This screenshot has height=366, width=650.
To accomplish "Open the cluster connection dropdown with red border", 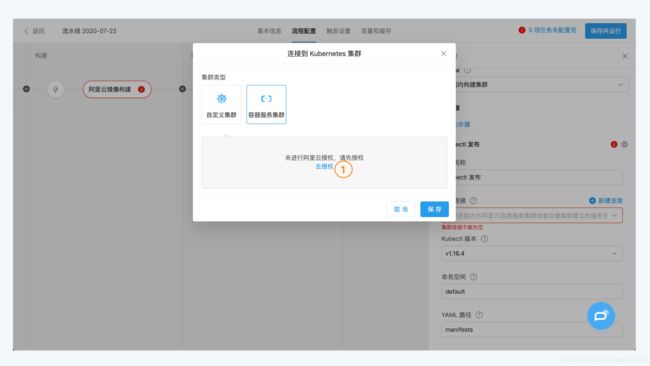I will coord(538,215).
